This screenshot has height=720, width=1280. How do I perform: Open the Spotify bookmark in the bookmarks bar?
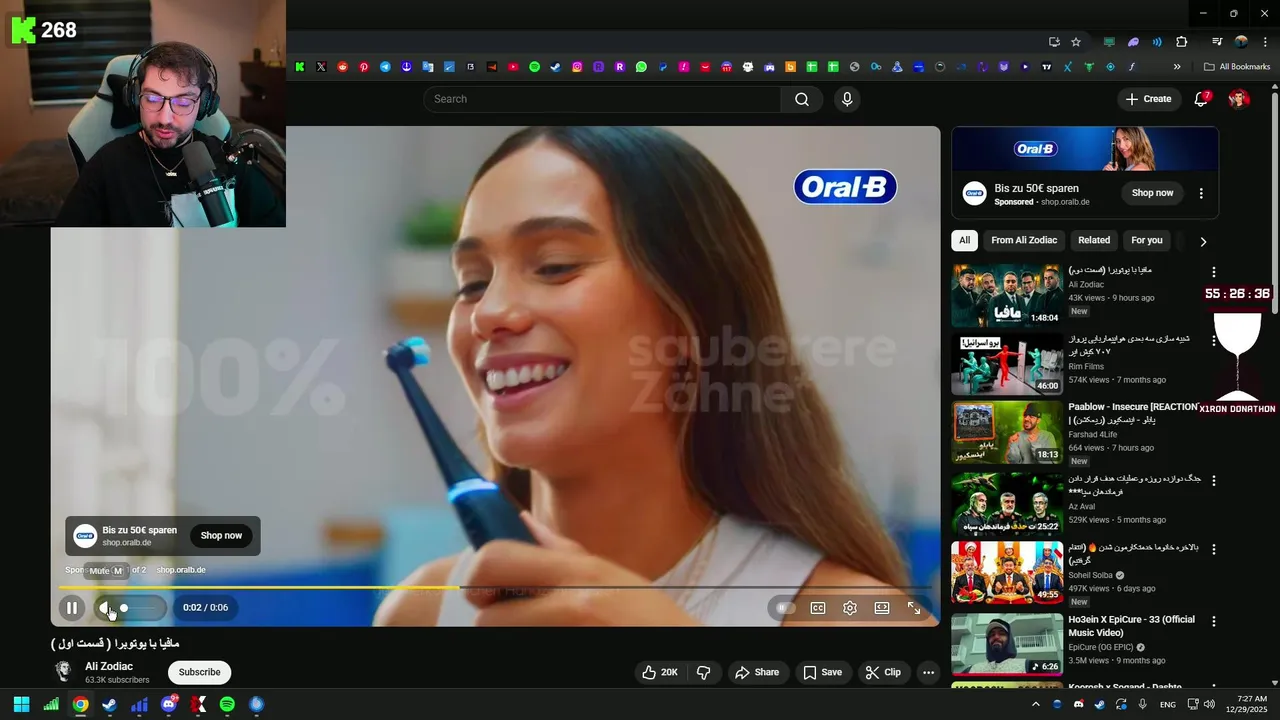[534, 67]
